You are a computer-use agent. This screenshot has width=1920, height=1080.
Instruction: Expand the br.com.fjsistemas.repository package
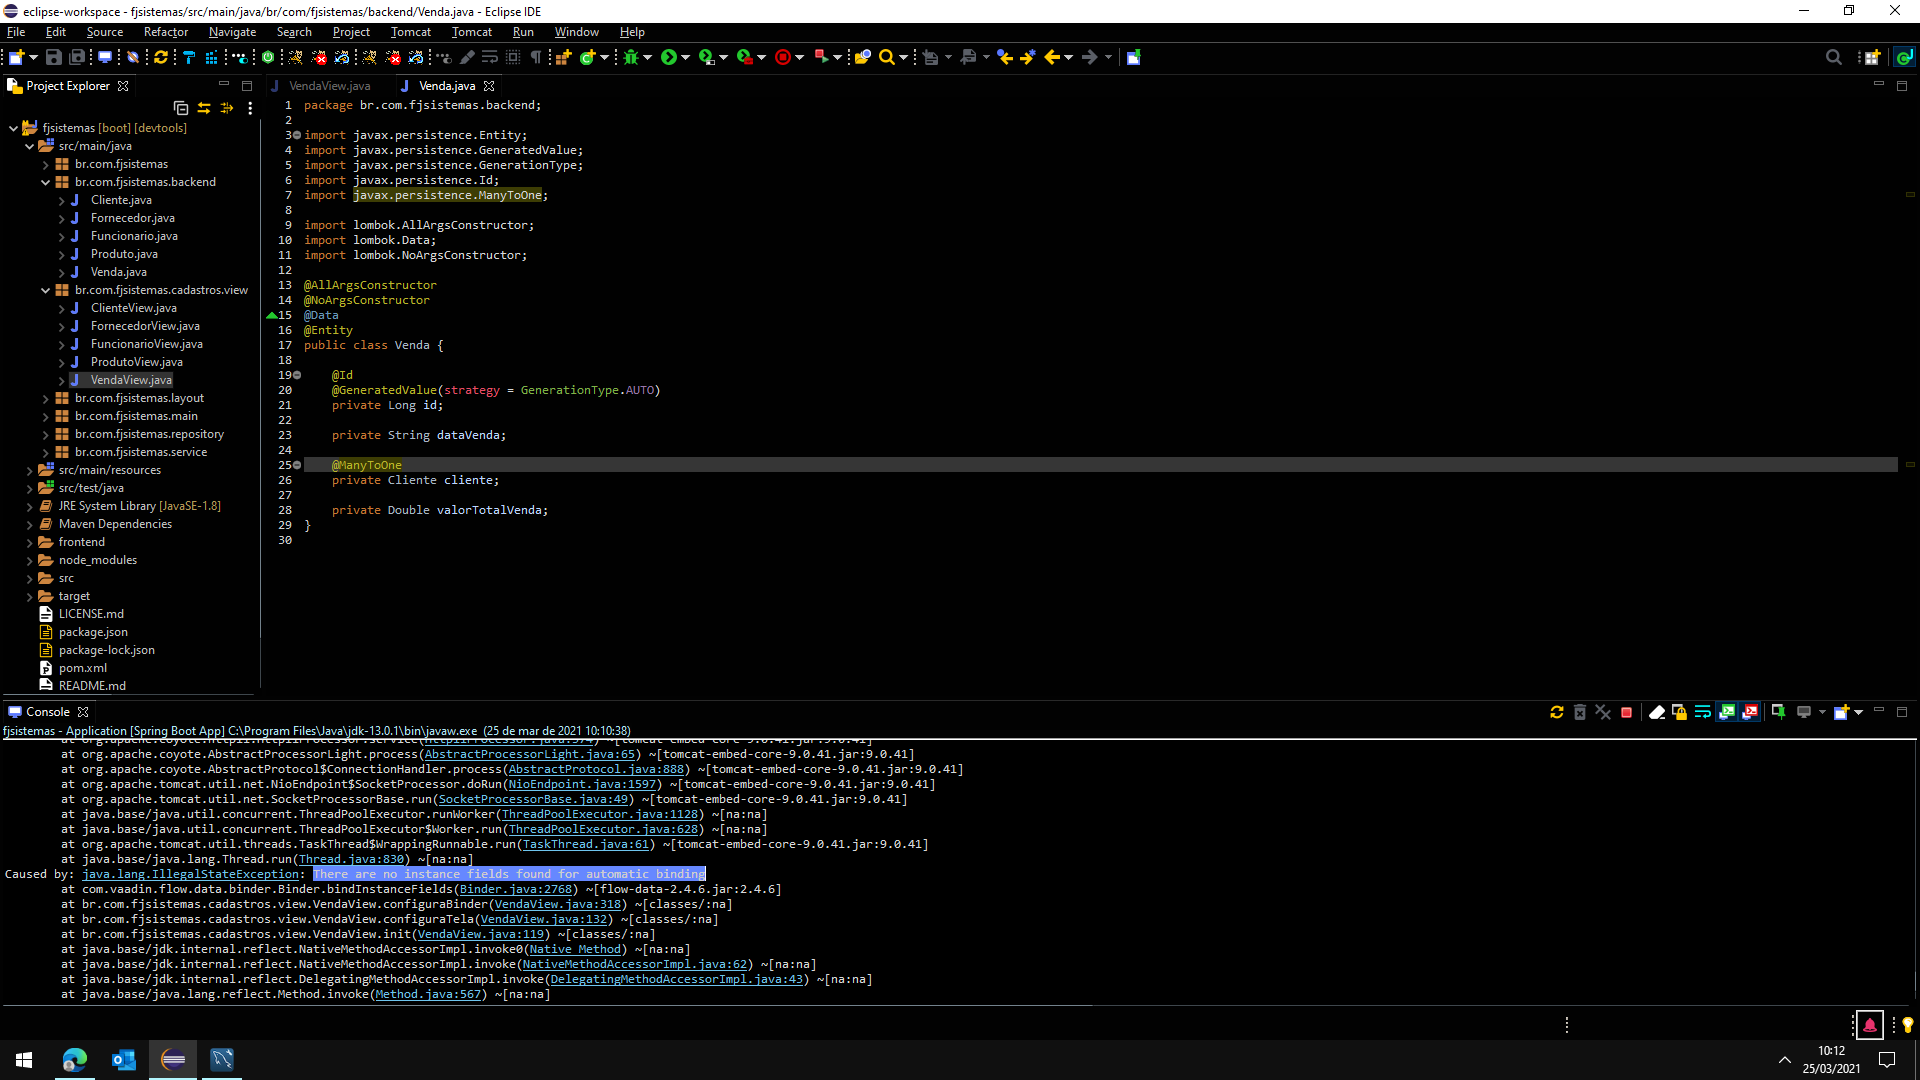tap(45, 434)
